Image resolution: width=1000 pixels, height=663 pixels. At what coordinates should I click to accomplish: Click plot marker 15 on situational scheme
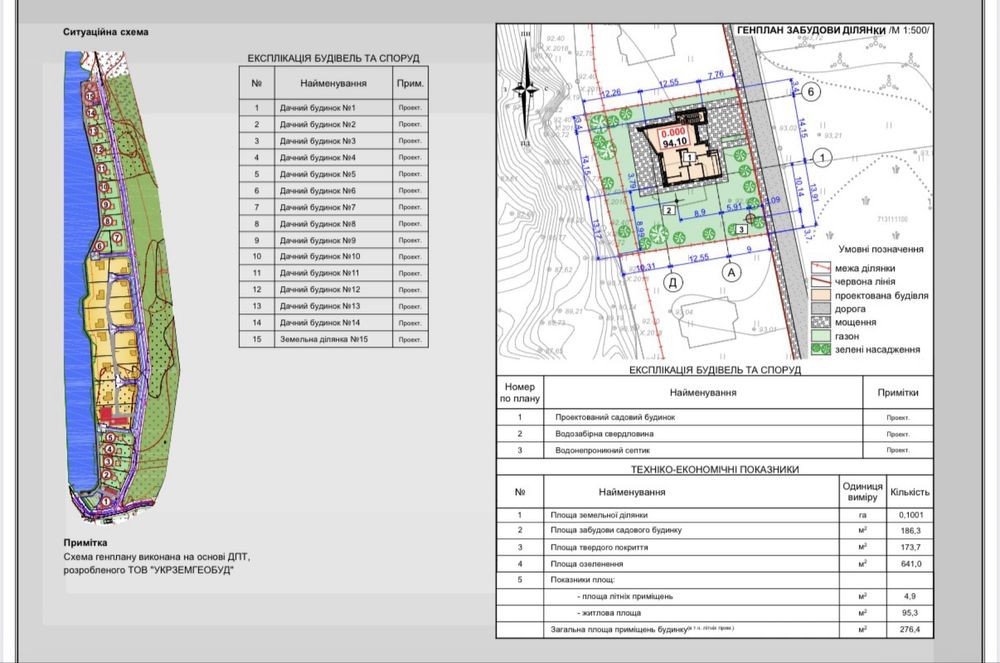92,95
